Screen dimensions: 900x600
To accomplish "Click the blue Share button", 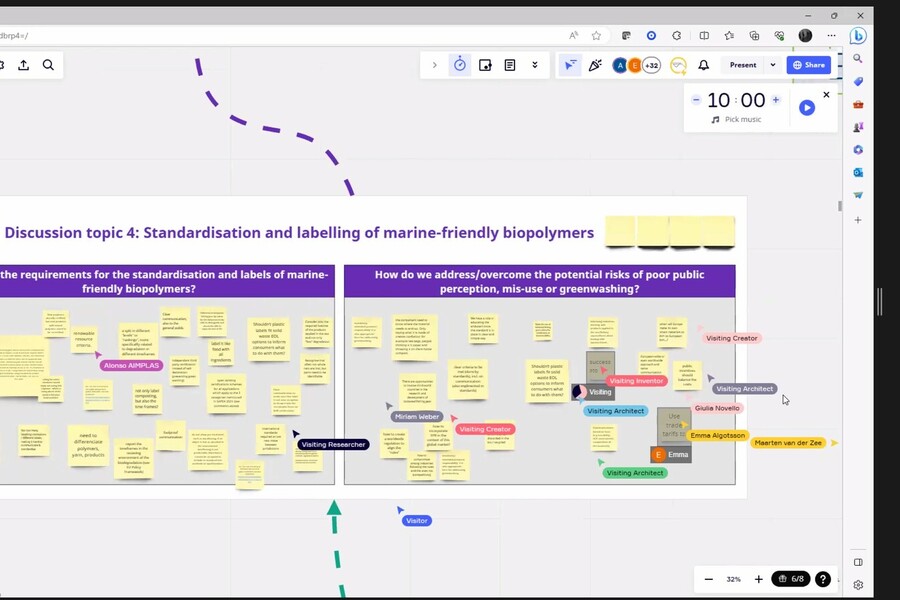I will point(808,65).
